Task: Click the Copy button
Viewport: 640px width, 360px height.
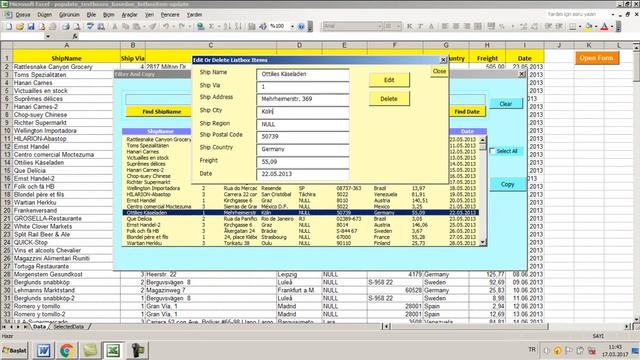Action: pyautogui.click(x=507, y=184)
